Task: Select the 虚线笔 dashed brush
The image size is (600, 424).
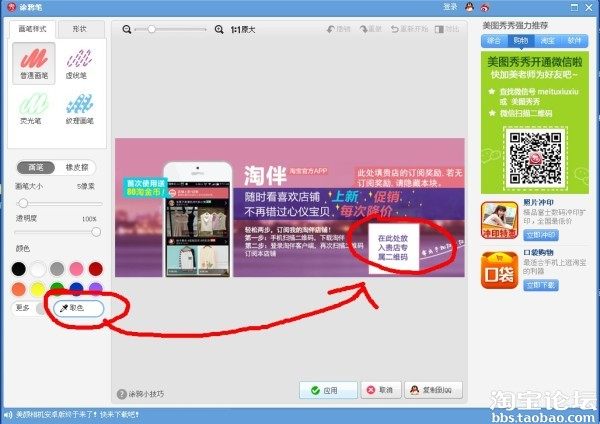Action: pyautogui.click(x=78, y=63)
